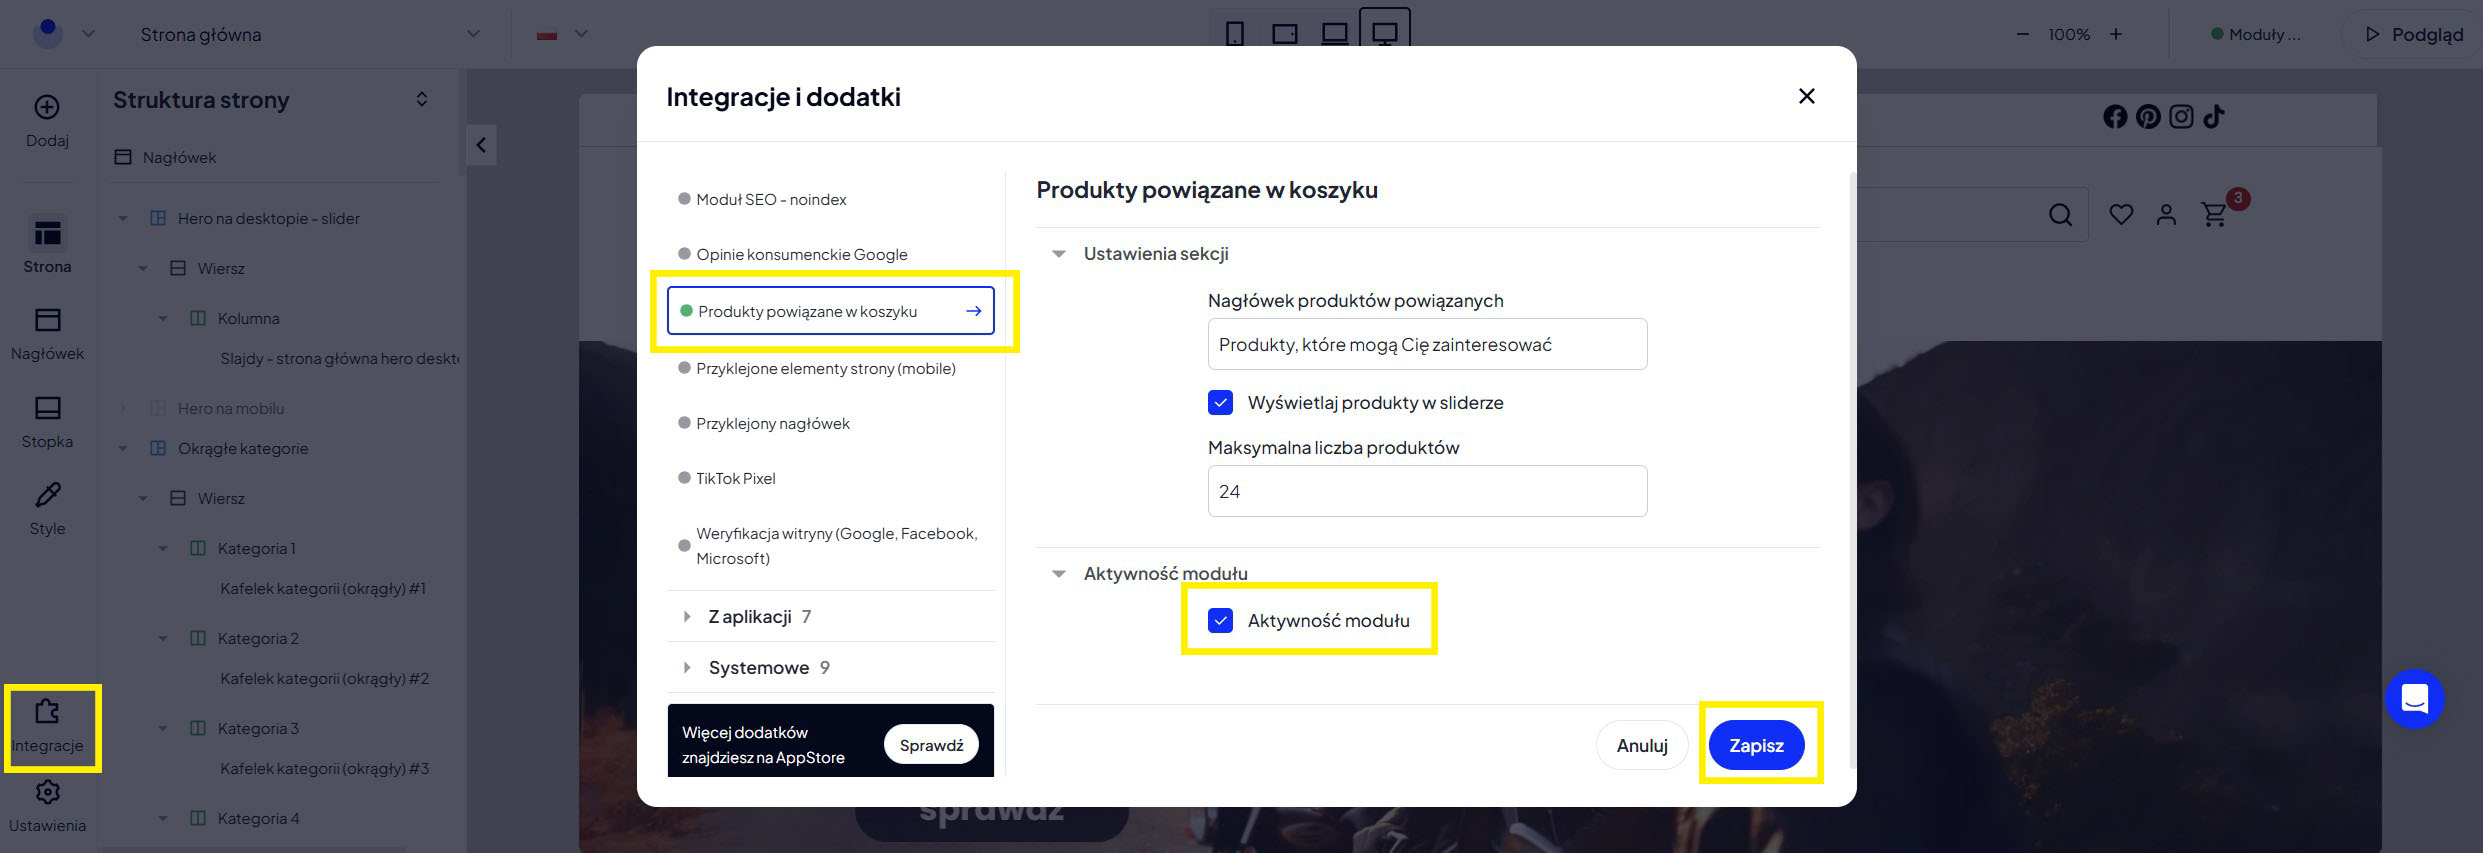Image resolution: width=2483 pixels, height=853 pixels.
Task: Click the Dodaj plus icon
Action: pyautogui.click(x=47, y=108)
